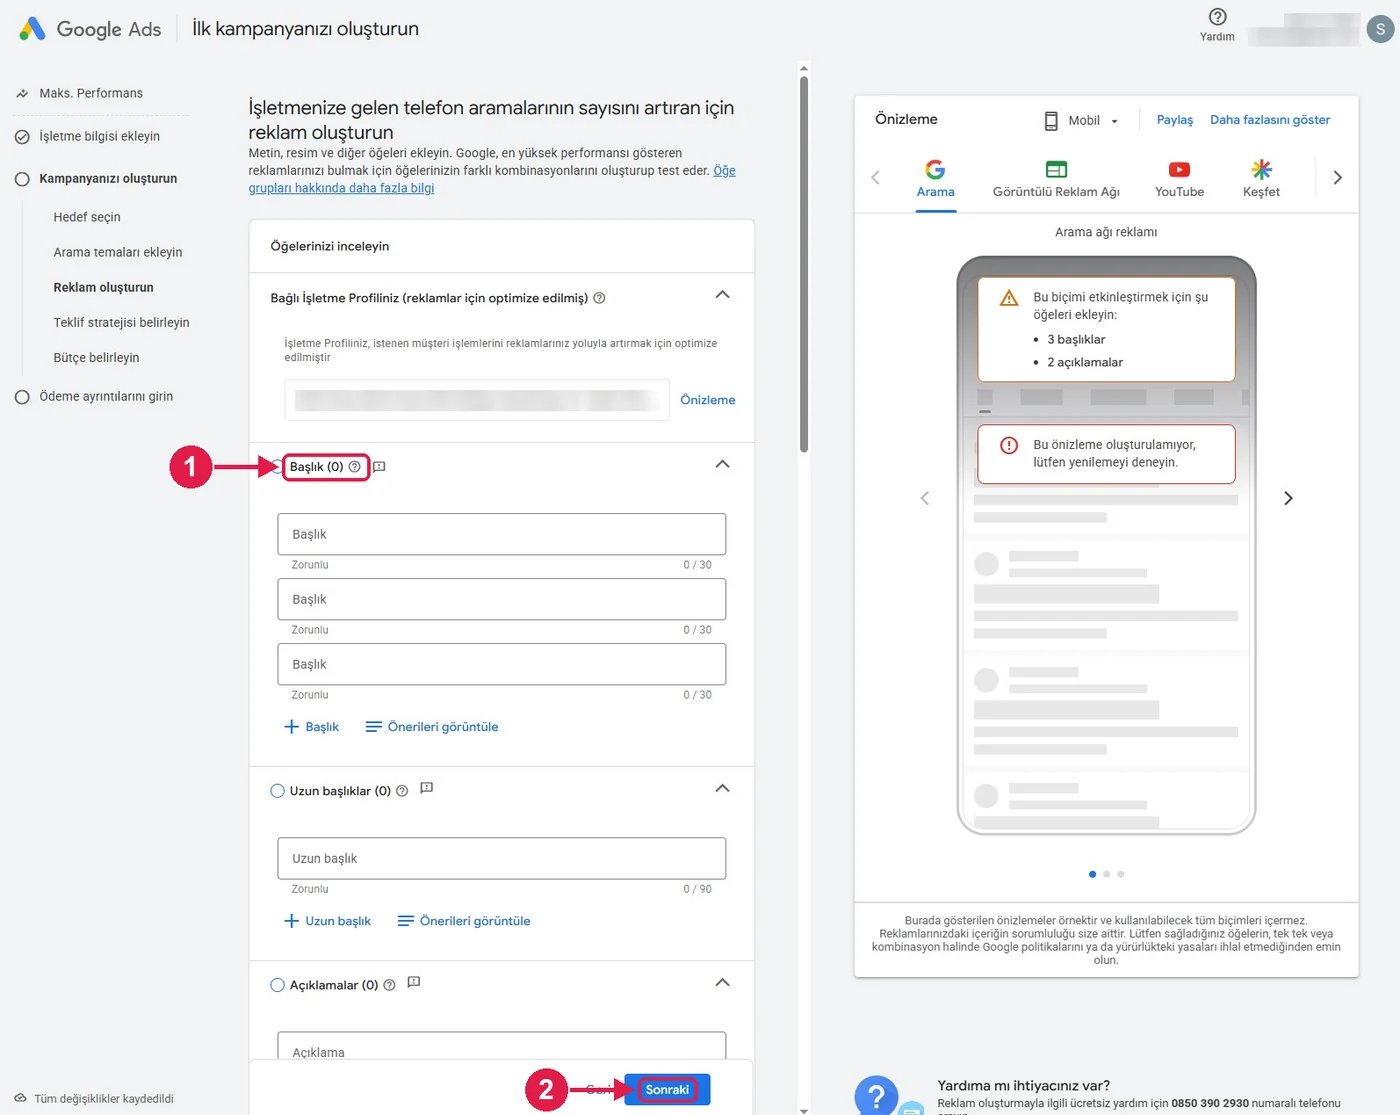1400x1115 pixels.
Task: Click help icon next to Bağlı İşletme Profiliniz
Action: [599, 298]
